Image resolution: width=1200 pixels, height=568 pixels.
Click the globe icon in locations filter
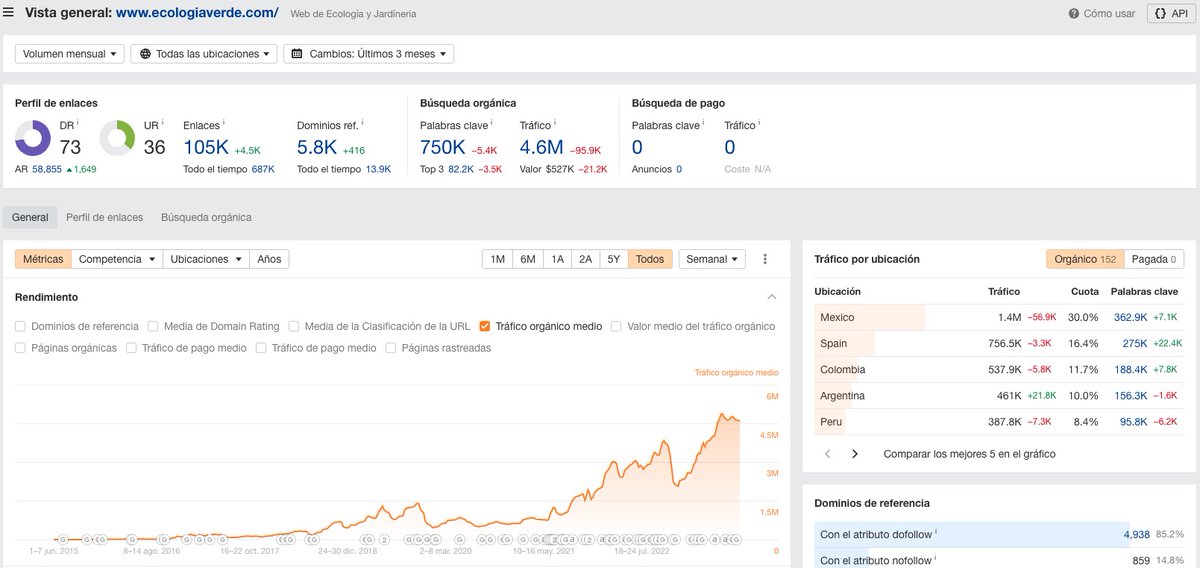146,54
